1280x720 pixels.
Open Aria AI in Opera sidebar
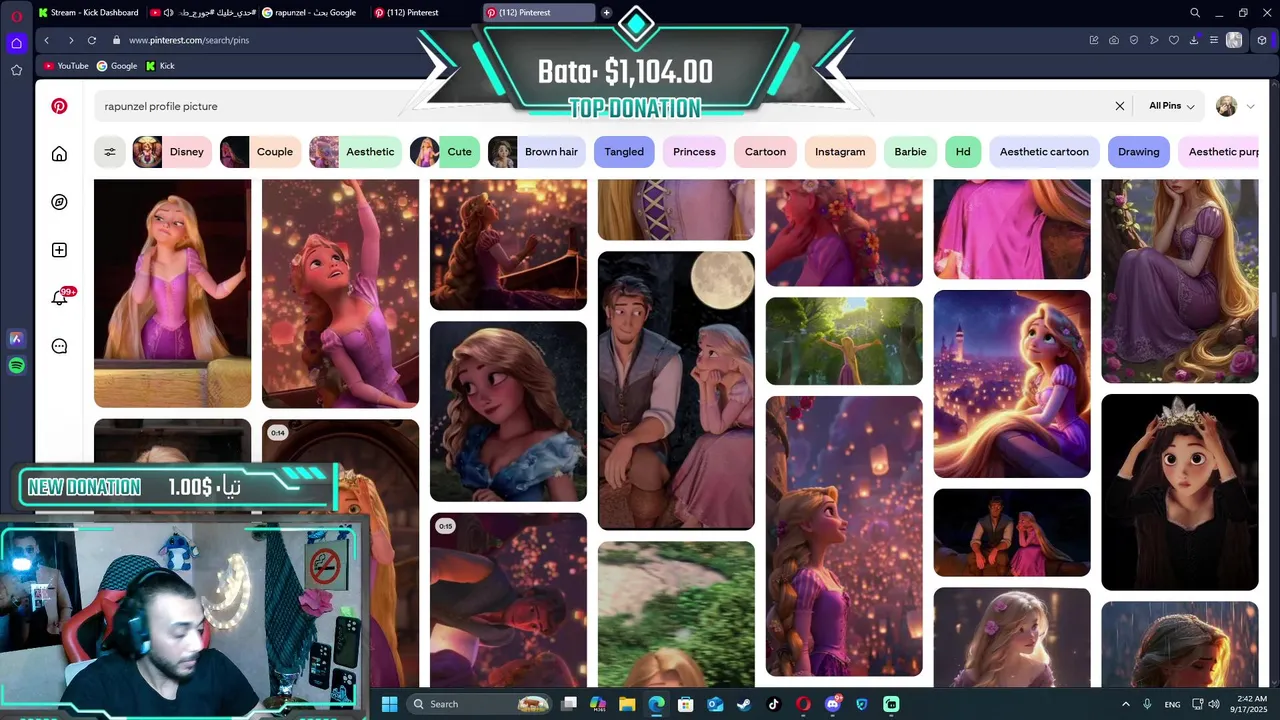tap(16, 339)
